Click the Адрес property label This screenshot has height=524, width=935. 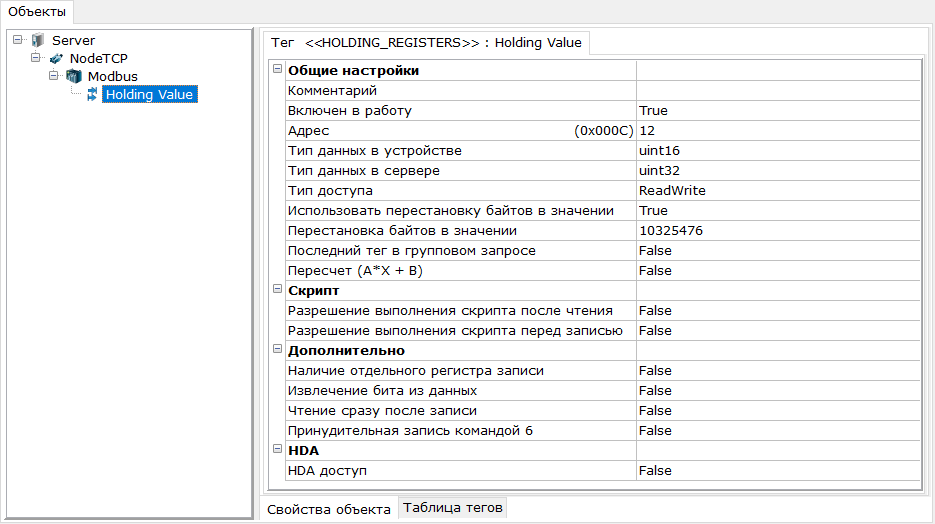tap(308, 131)
